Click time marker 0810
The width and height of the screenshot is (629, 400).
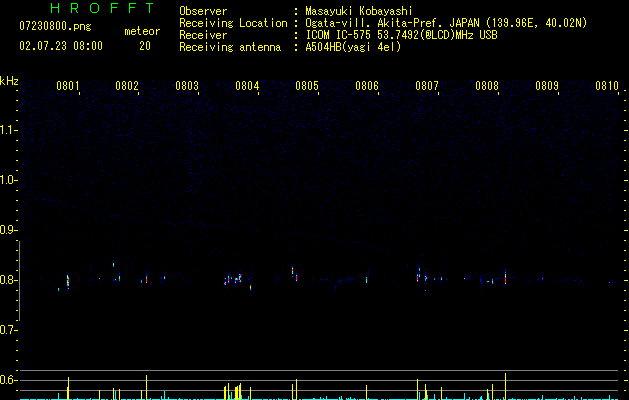click(x=607, y=86)
